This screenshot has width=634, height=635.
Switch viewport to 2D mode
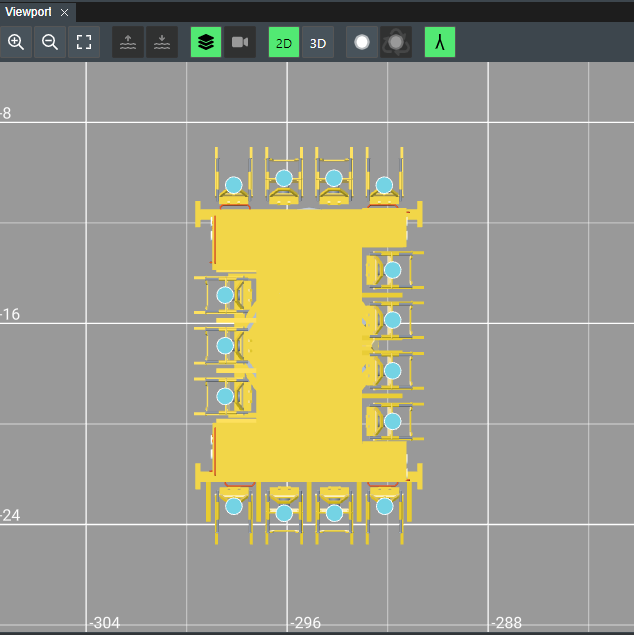tap(284, 42)
